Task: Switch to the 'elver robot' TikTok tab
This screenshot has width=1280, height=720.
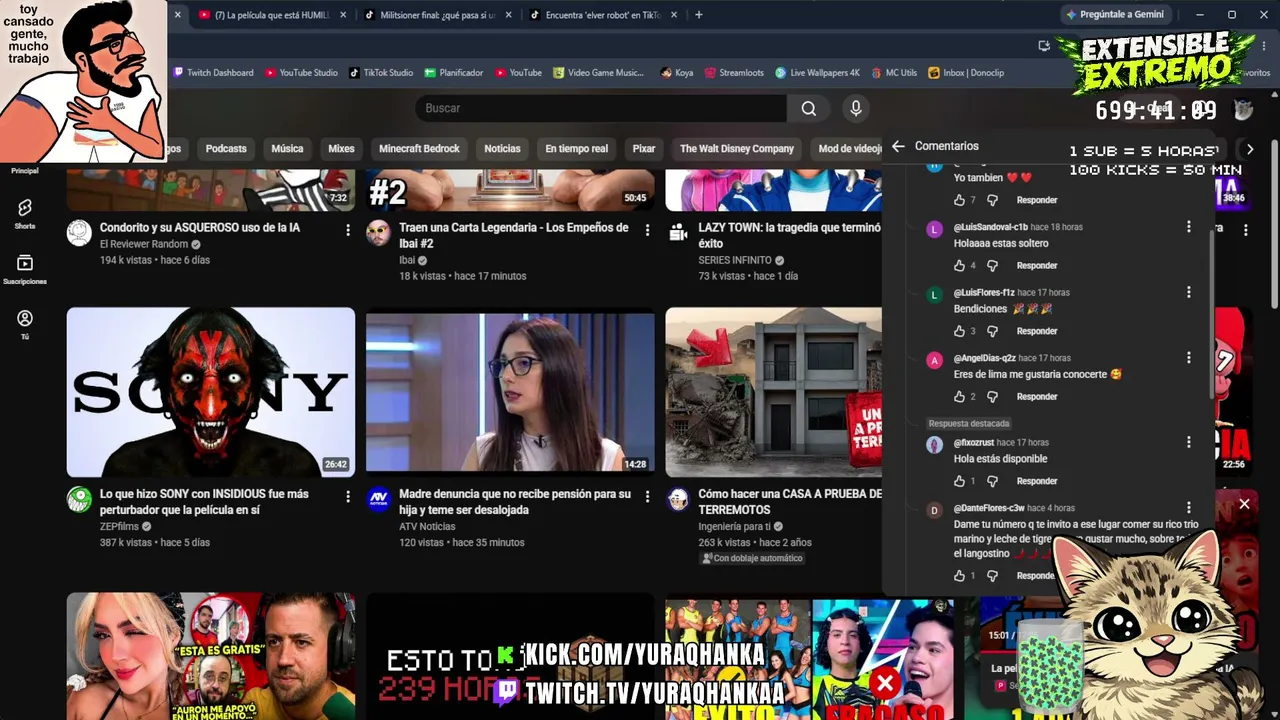Action: pyautogui.click(x=603, y=15)
